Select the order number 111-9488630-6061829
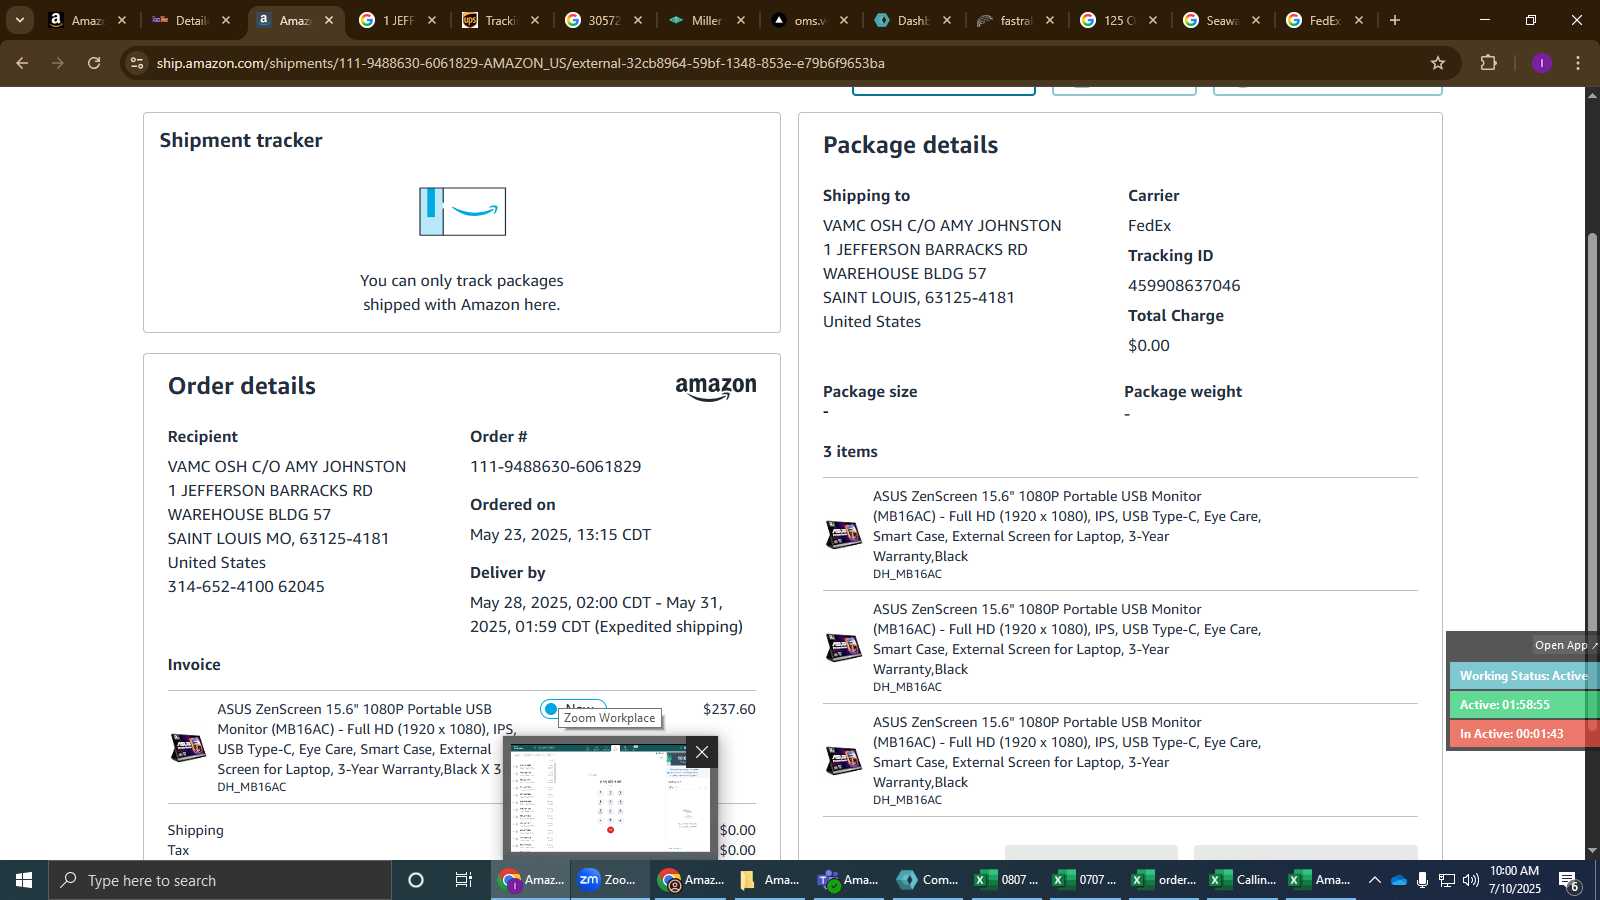The height and width of the screenshot is (900, 1600). click(x=555, y=467)
